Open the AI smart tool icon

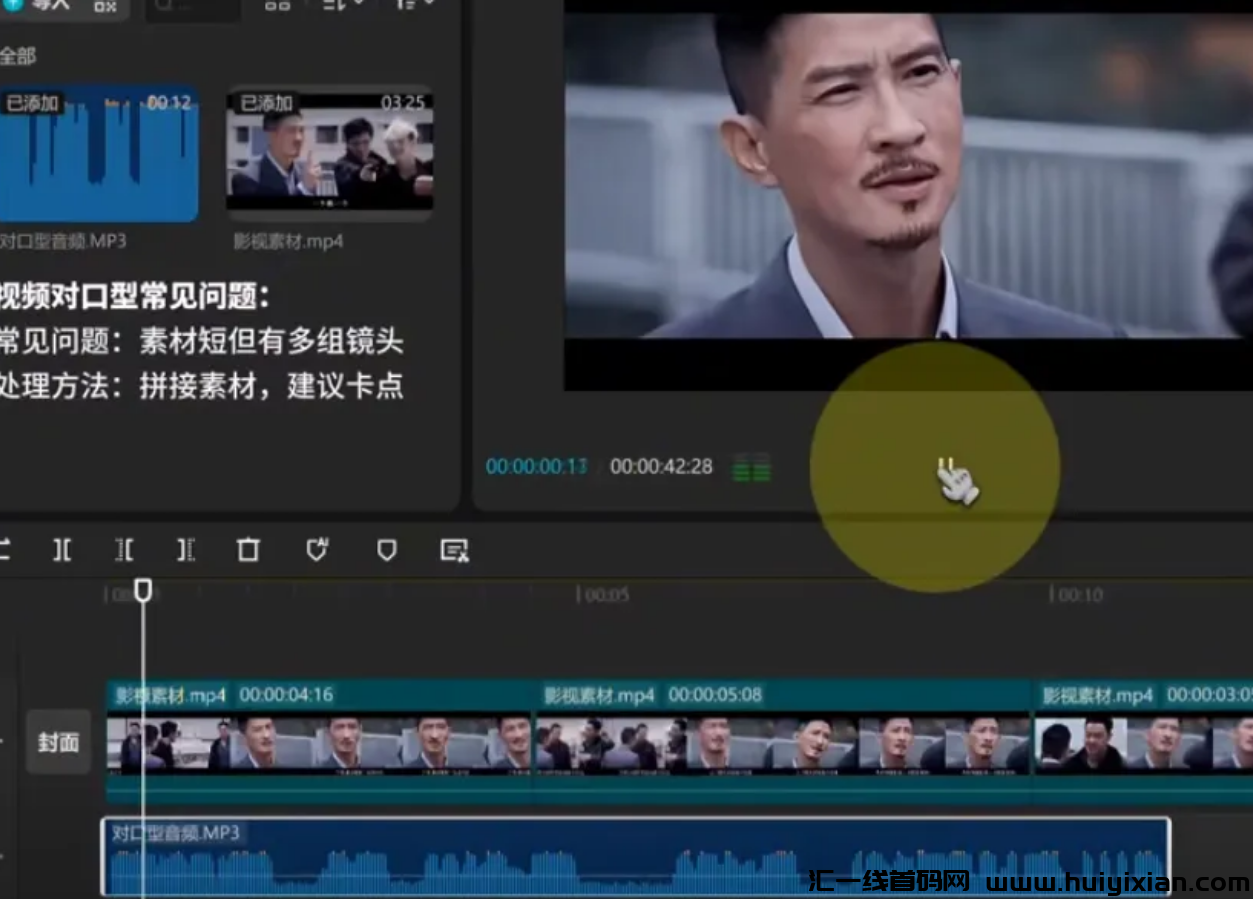[x=318, y=549]
